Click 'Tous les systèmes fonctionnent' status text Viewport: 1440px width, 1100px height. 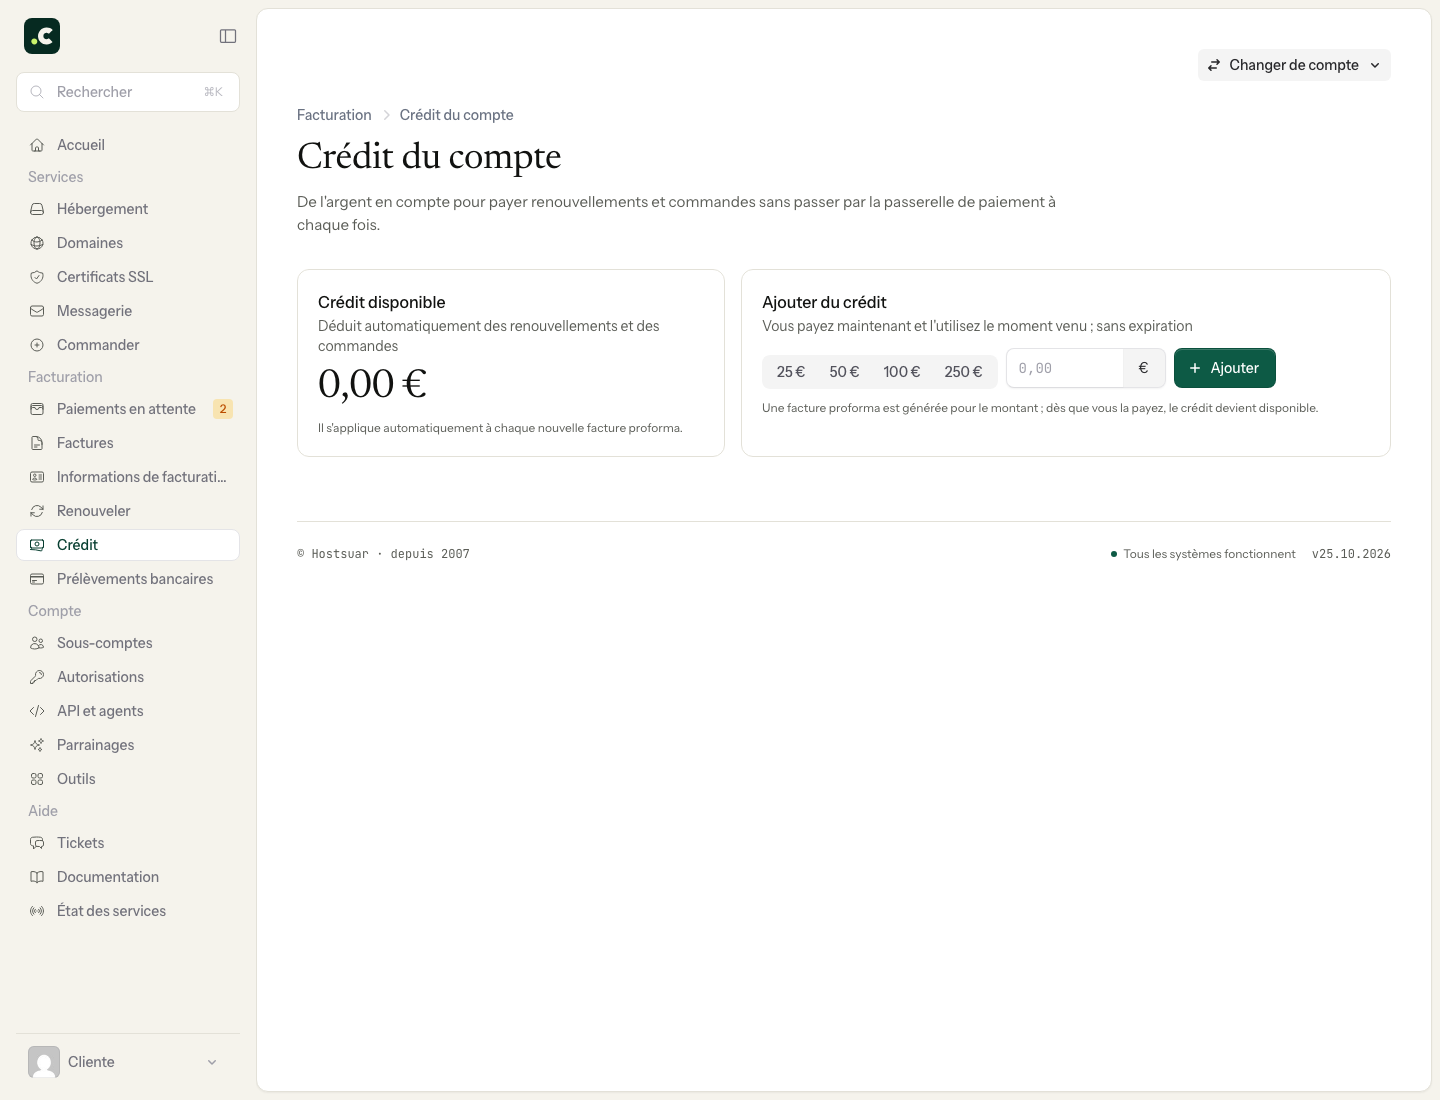point(1209,554)
